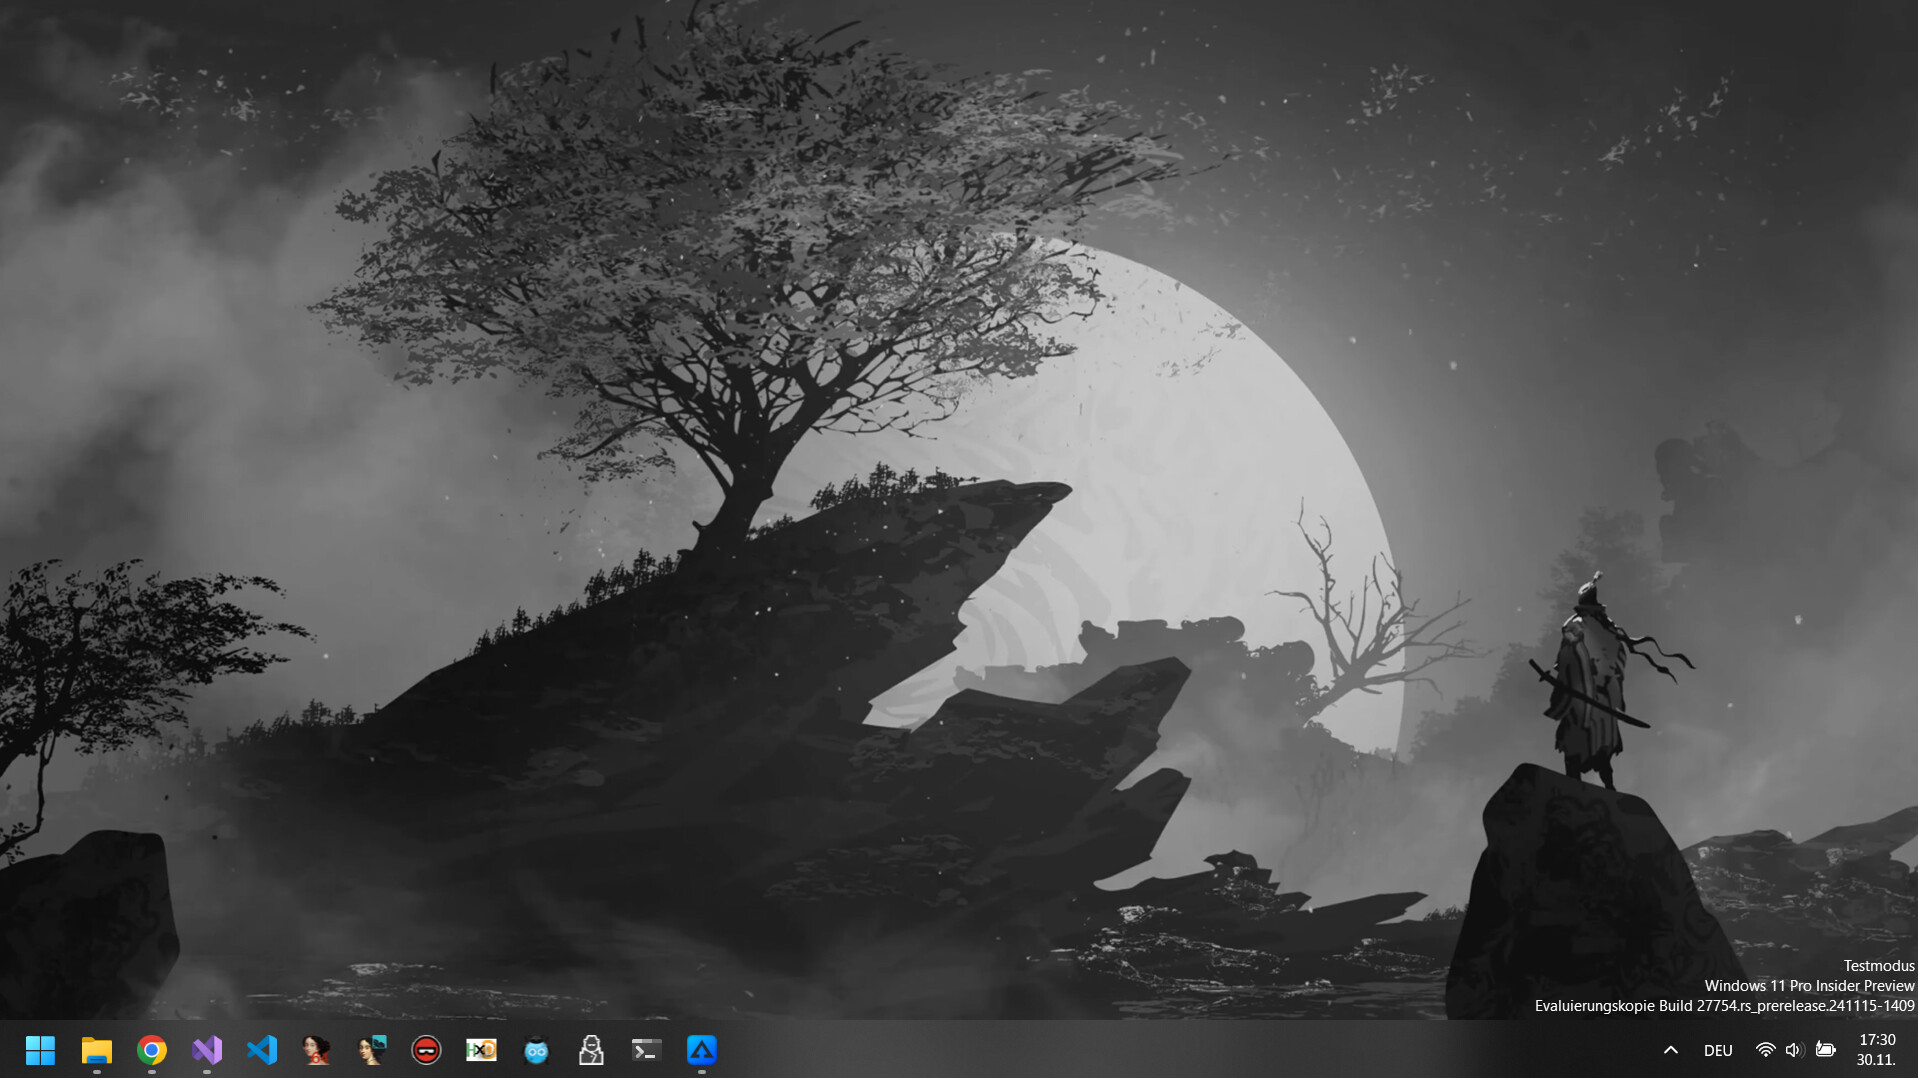The image size is (1918, 1078).
Task: Open Wi-Fi network settings from tray
Action: tap(1765, 1050)
